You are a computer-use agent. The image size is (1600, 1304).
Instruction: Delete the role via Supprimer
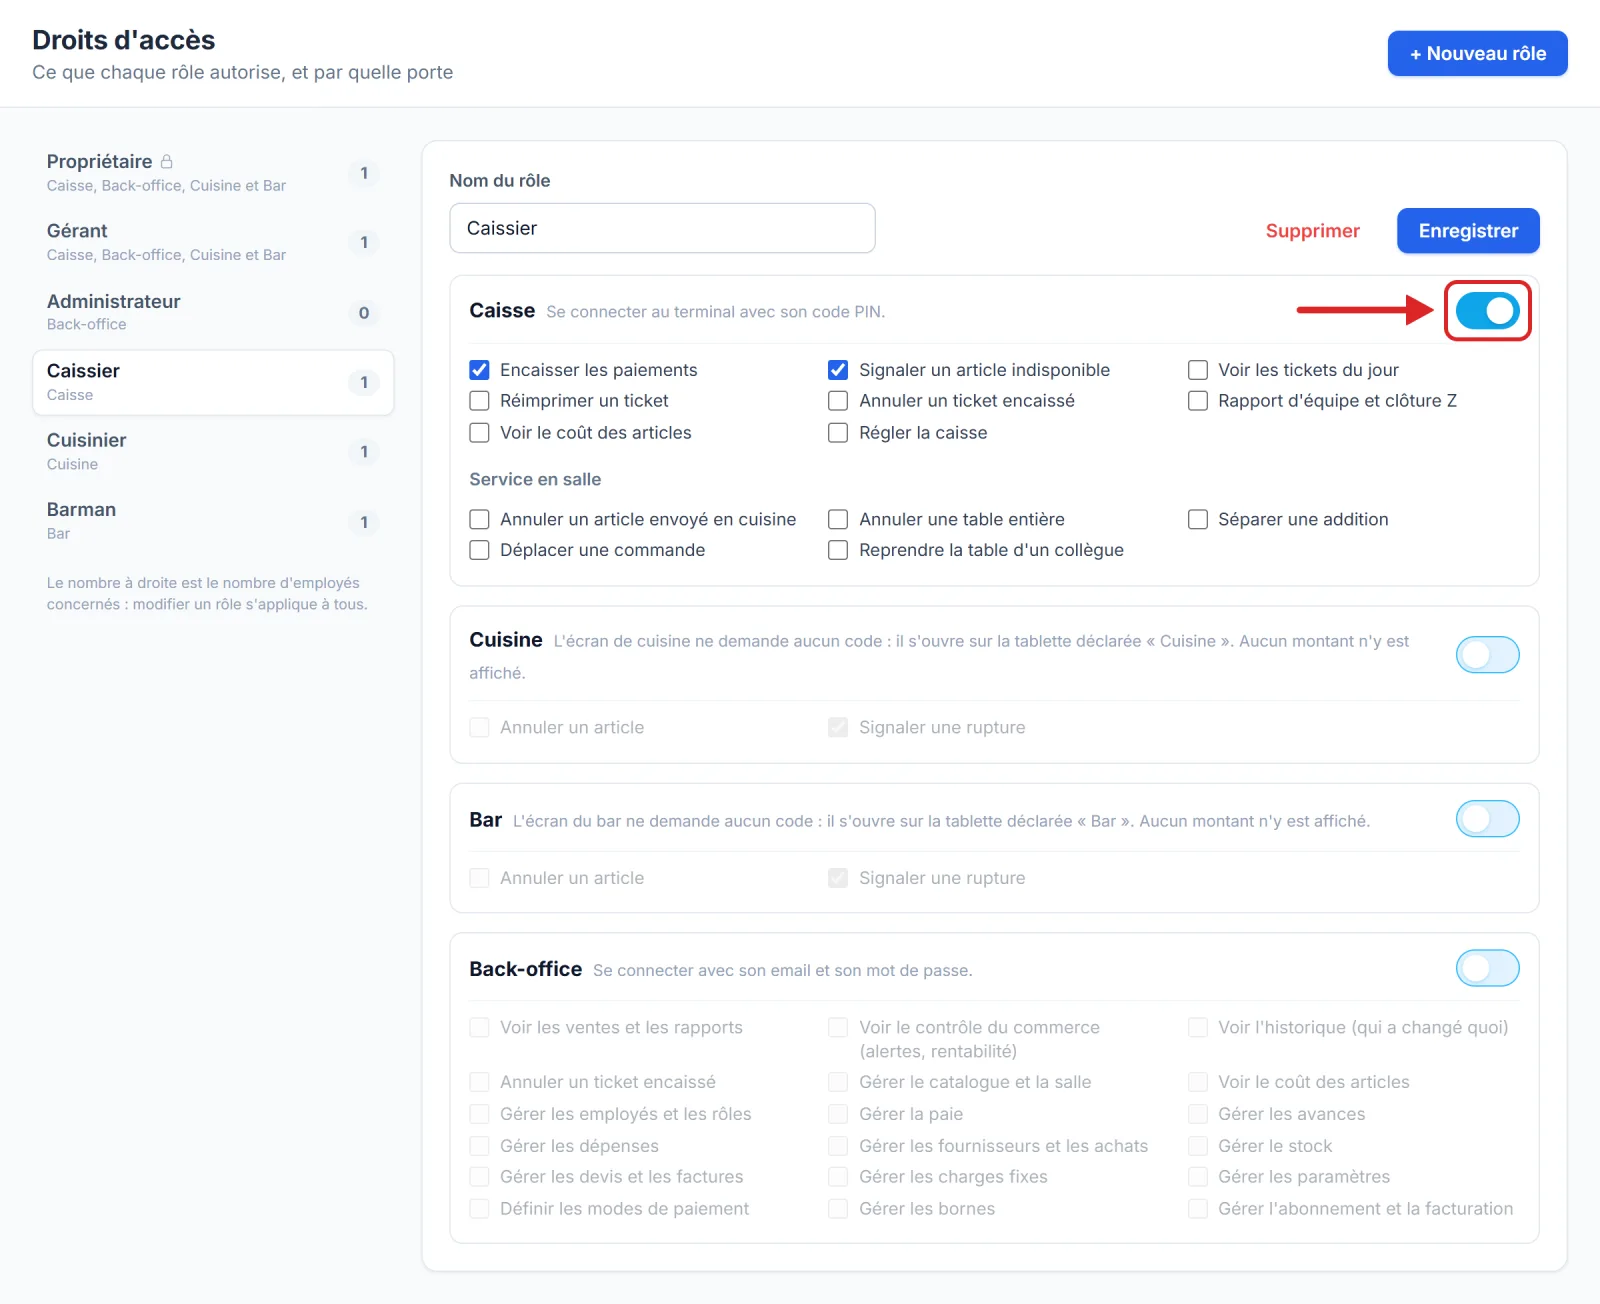pos(1312,231)
